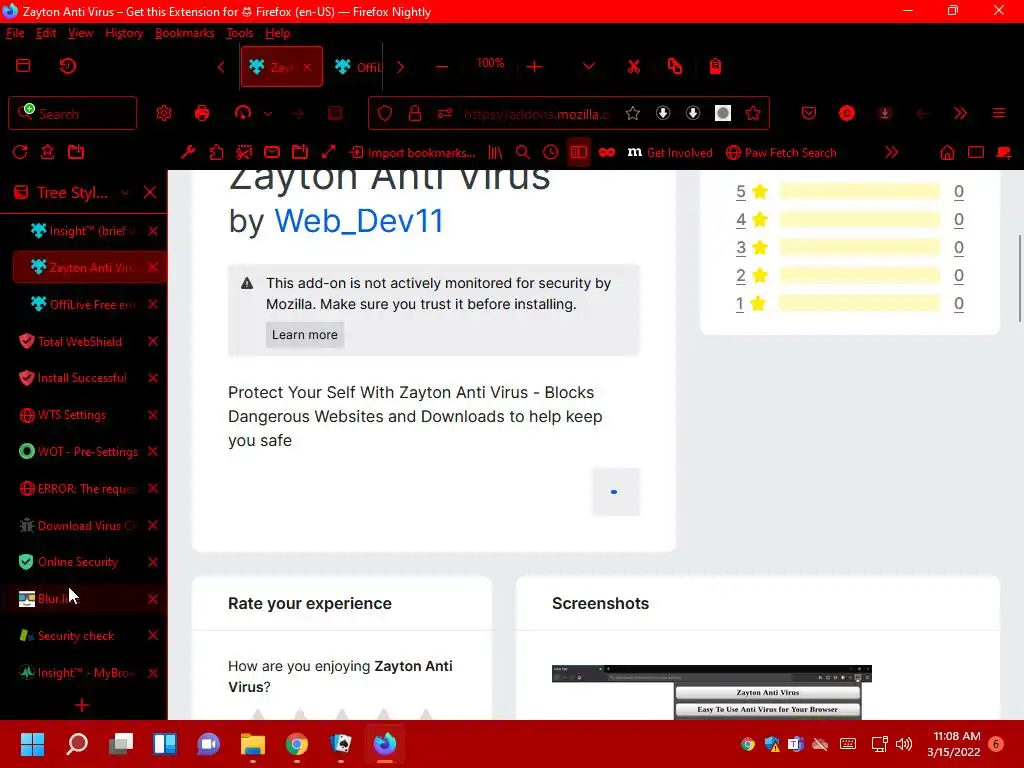
Task: Open the recently closed history icon
Action: [67, 66]
